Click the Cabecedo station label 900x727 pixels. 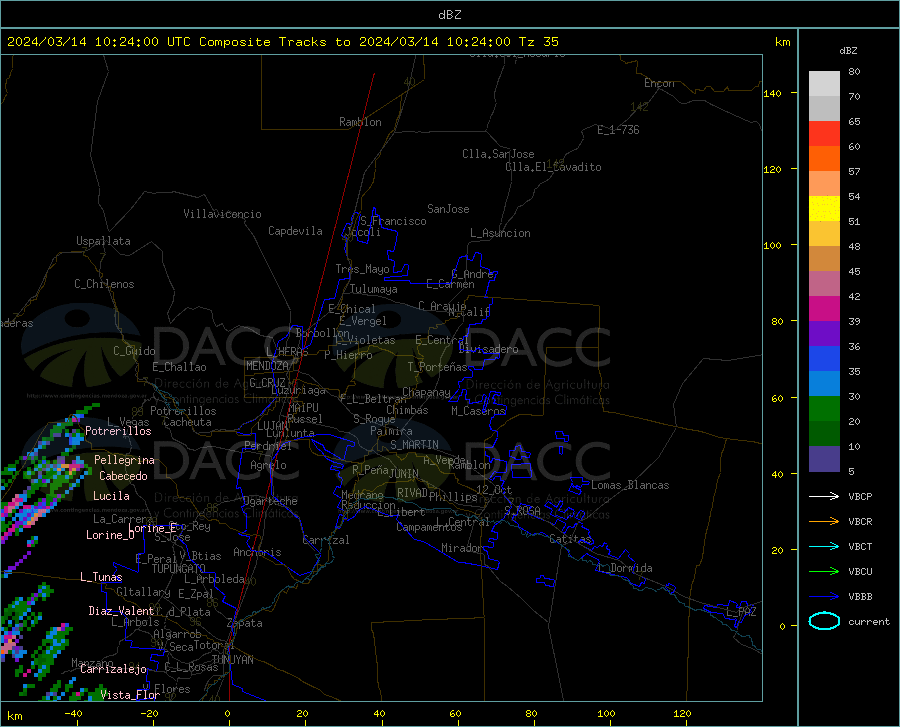tap(123, 476)
